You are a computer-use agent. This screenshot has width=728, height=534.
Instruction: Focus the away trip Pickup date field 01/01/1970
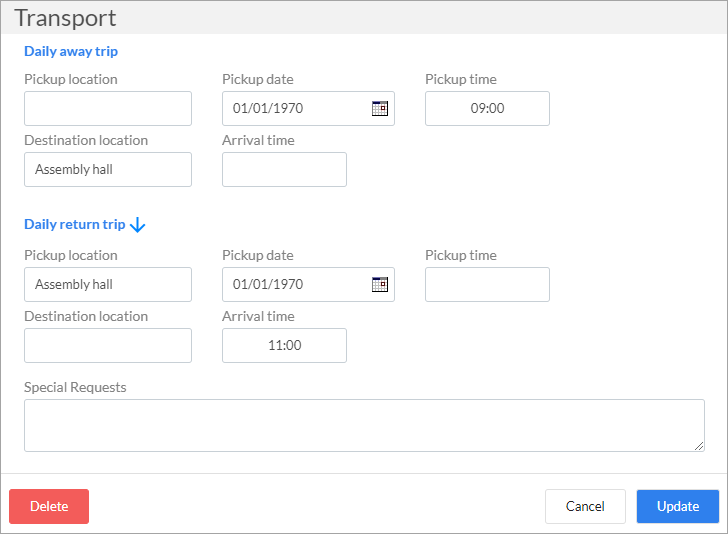[308, 108]
